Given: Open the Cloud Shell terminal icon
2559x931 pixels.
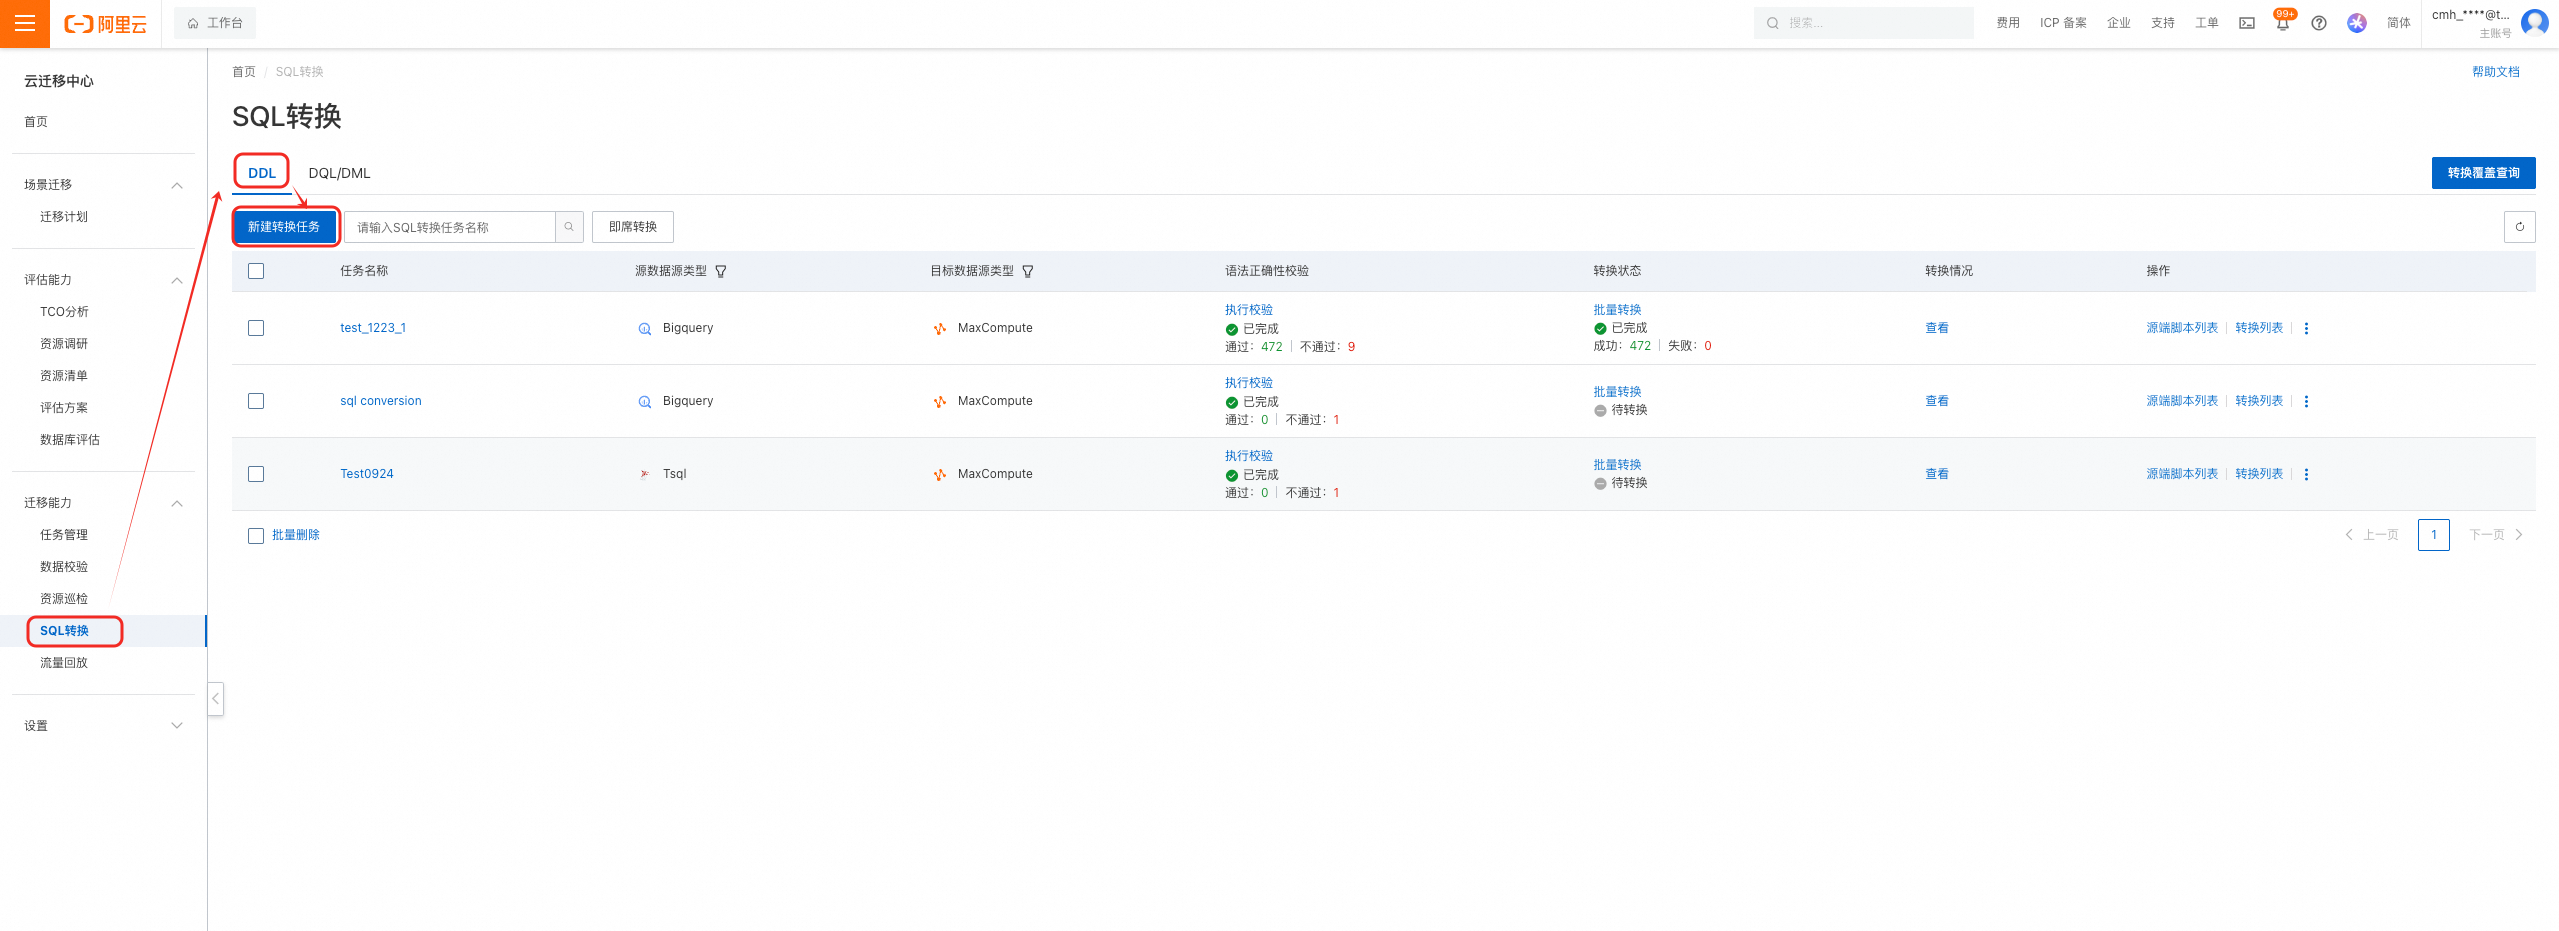Looking at the screenshot, I should point(2247,23).
